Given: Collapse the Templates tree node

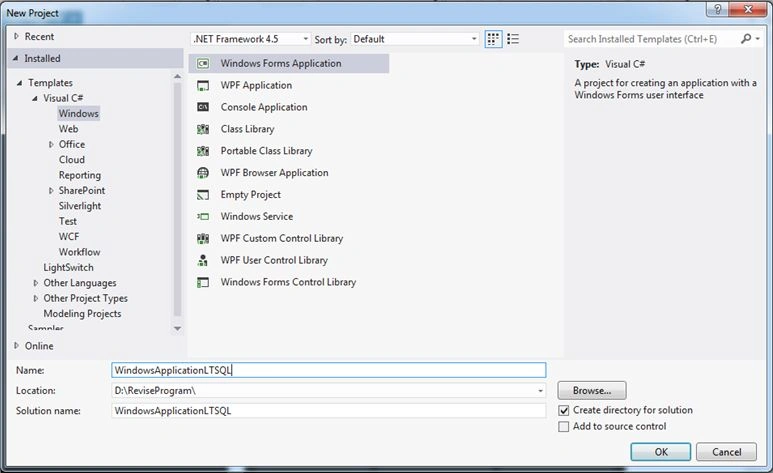Looking at the screenshot, I should tap(19, 83).
